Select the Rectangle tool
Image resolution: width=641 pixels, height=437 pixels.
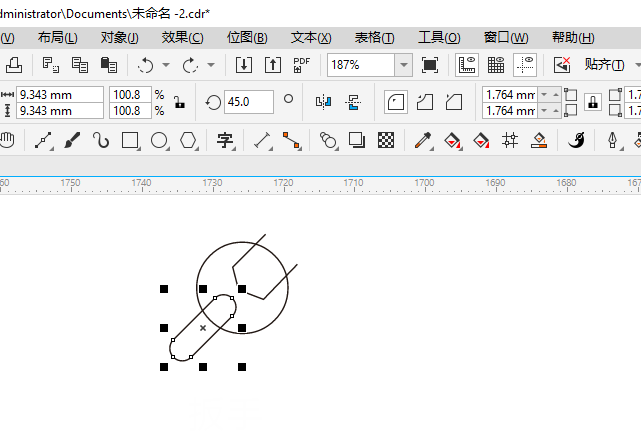130,141
